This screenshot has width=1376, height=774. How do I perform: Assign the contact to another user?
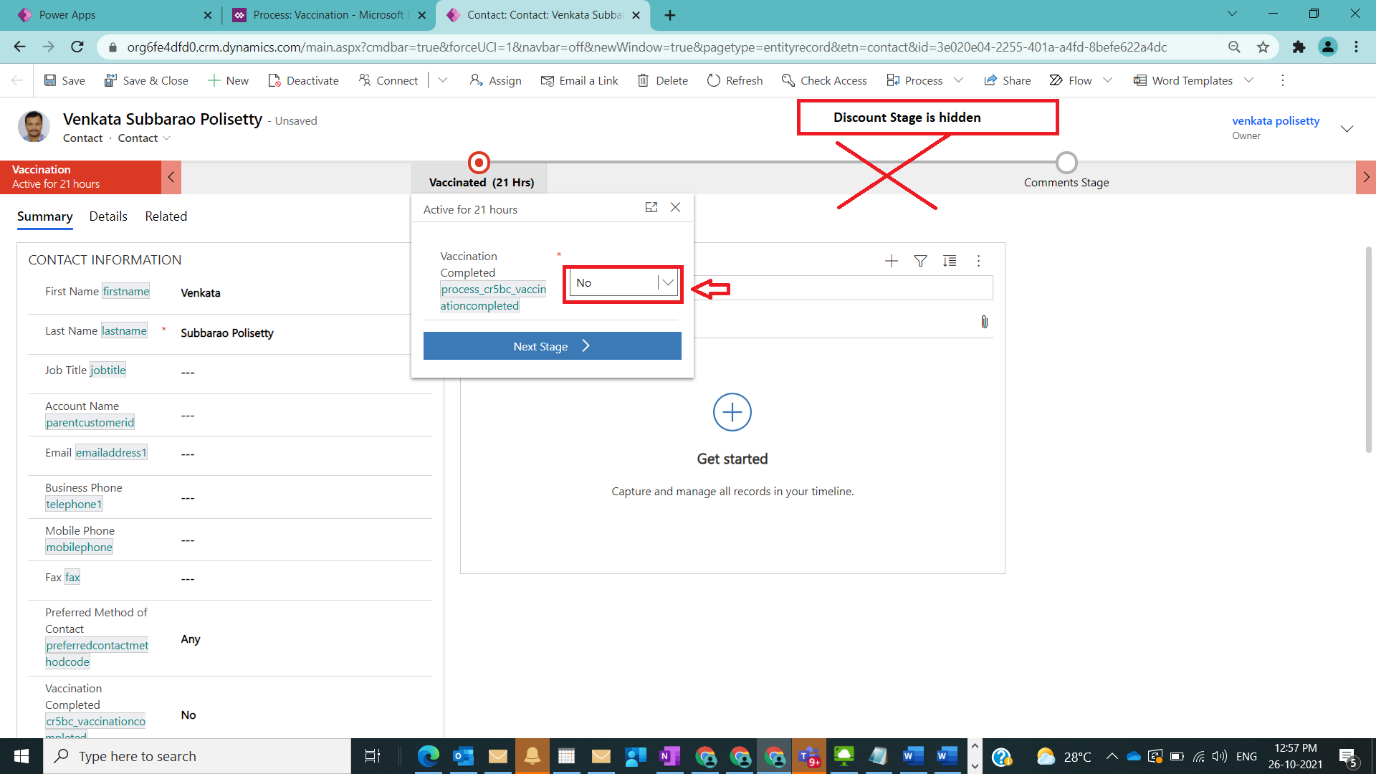(x=494, y=80)
